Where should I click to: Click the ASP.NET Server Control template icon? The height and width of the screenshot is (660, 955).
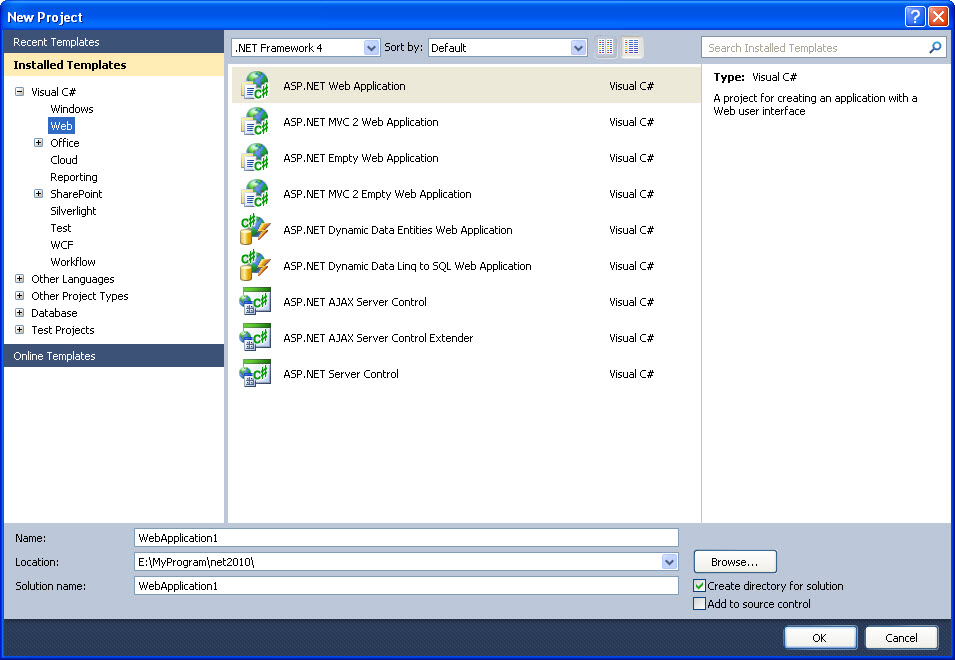point(256,374)
